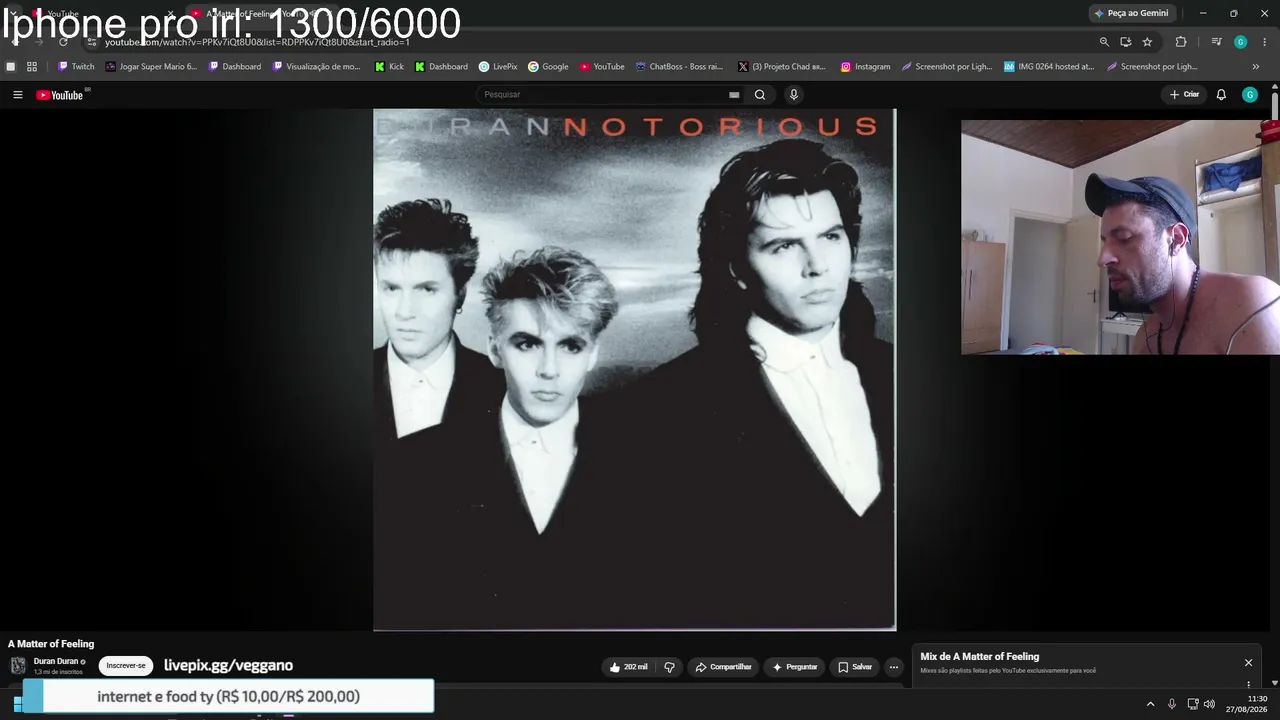The image size is (1280, 720).
Task: Open the Chrome media controls icon
Action: click(1216, 42)
